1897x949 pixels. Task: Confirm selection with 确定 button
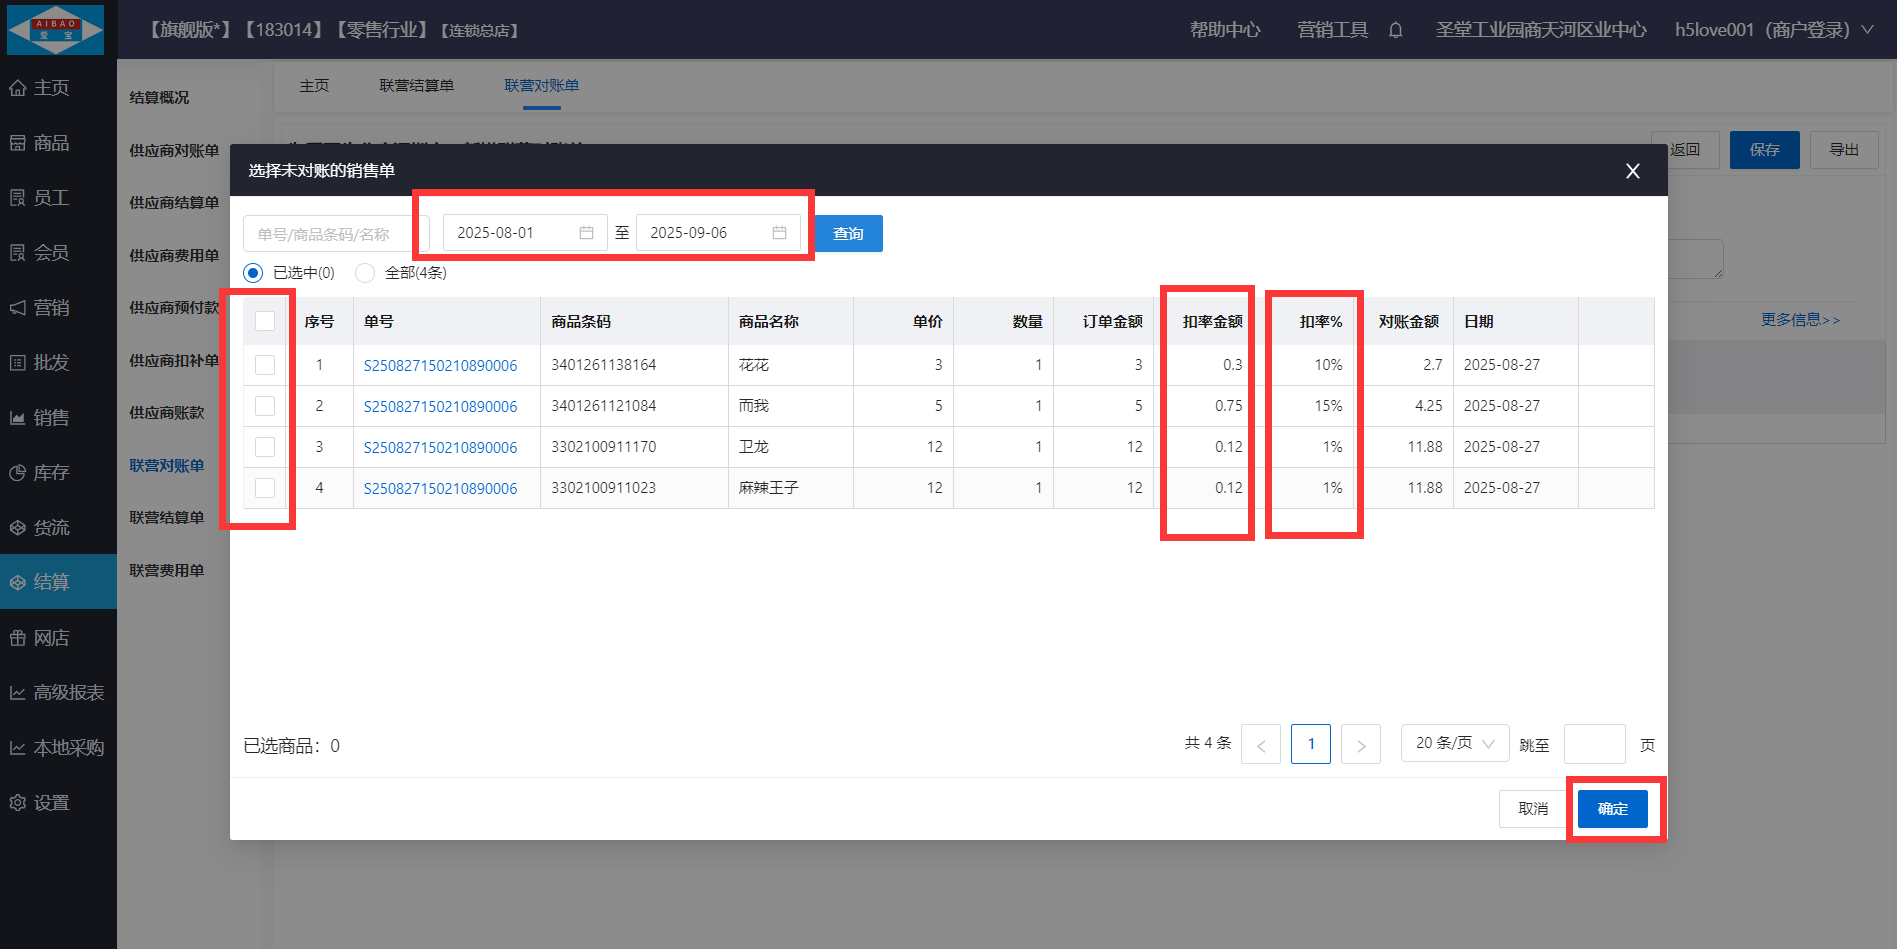[x=1612, y=809]
